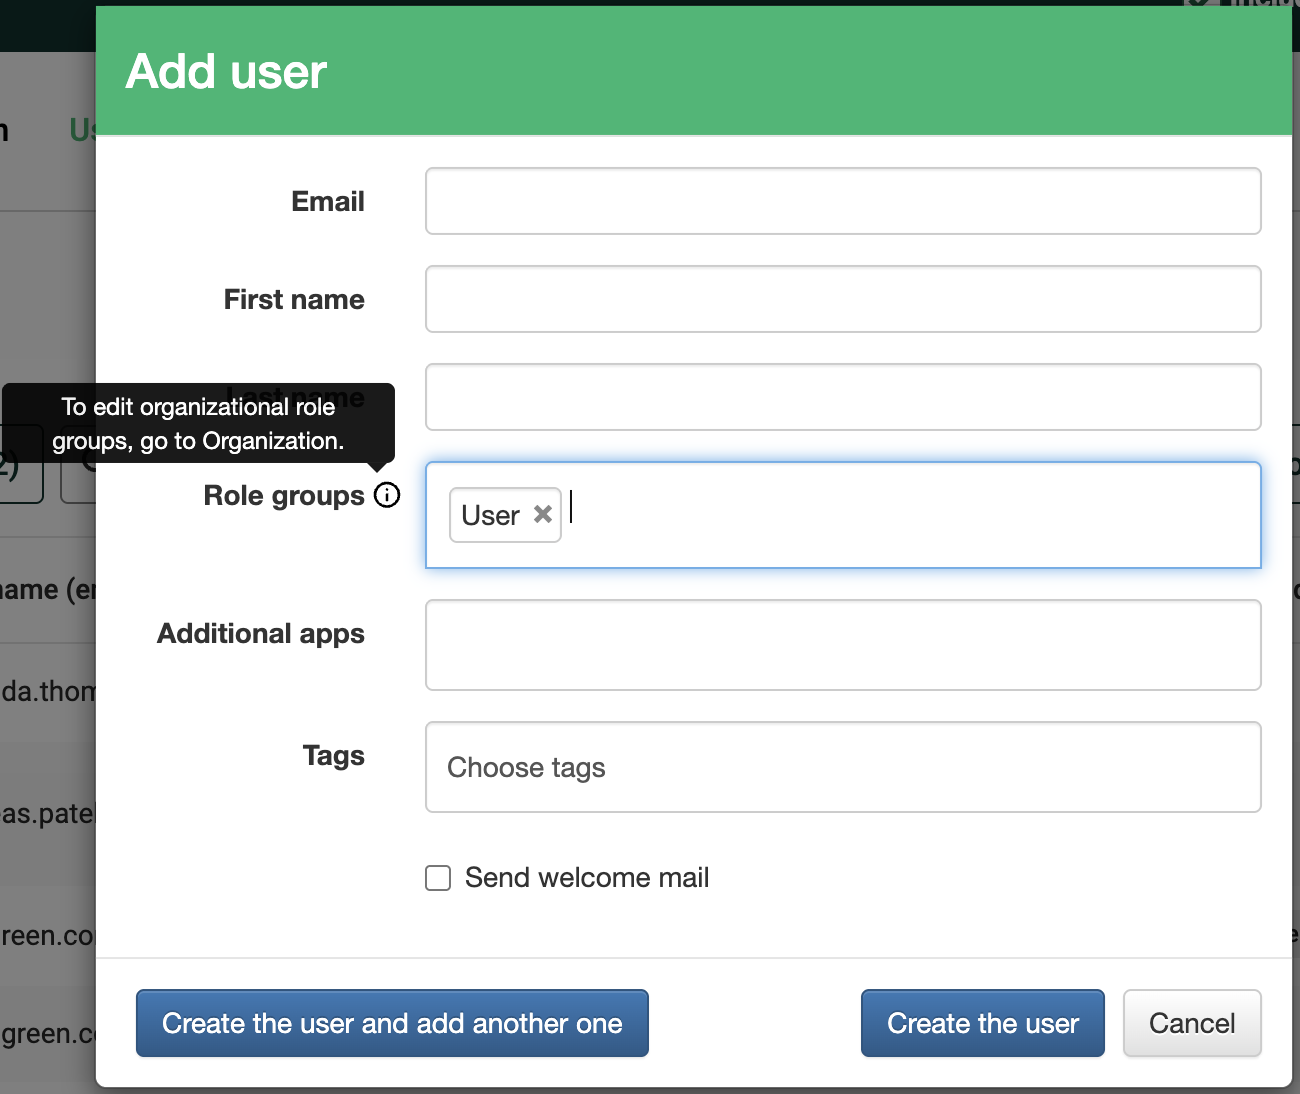Focus the First name text box
1300x1094 pixels.
[x=843, y=299]
